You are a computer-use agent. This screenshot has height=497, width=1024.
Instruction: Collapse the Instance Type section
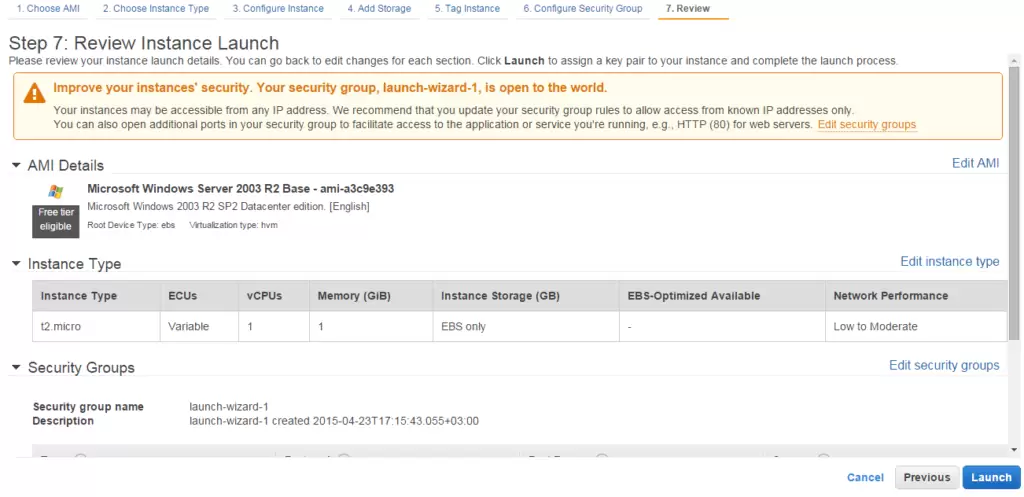(x=16, y=264)
